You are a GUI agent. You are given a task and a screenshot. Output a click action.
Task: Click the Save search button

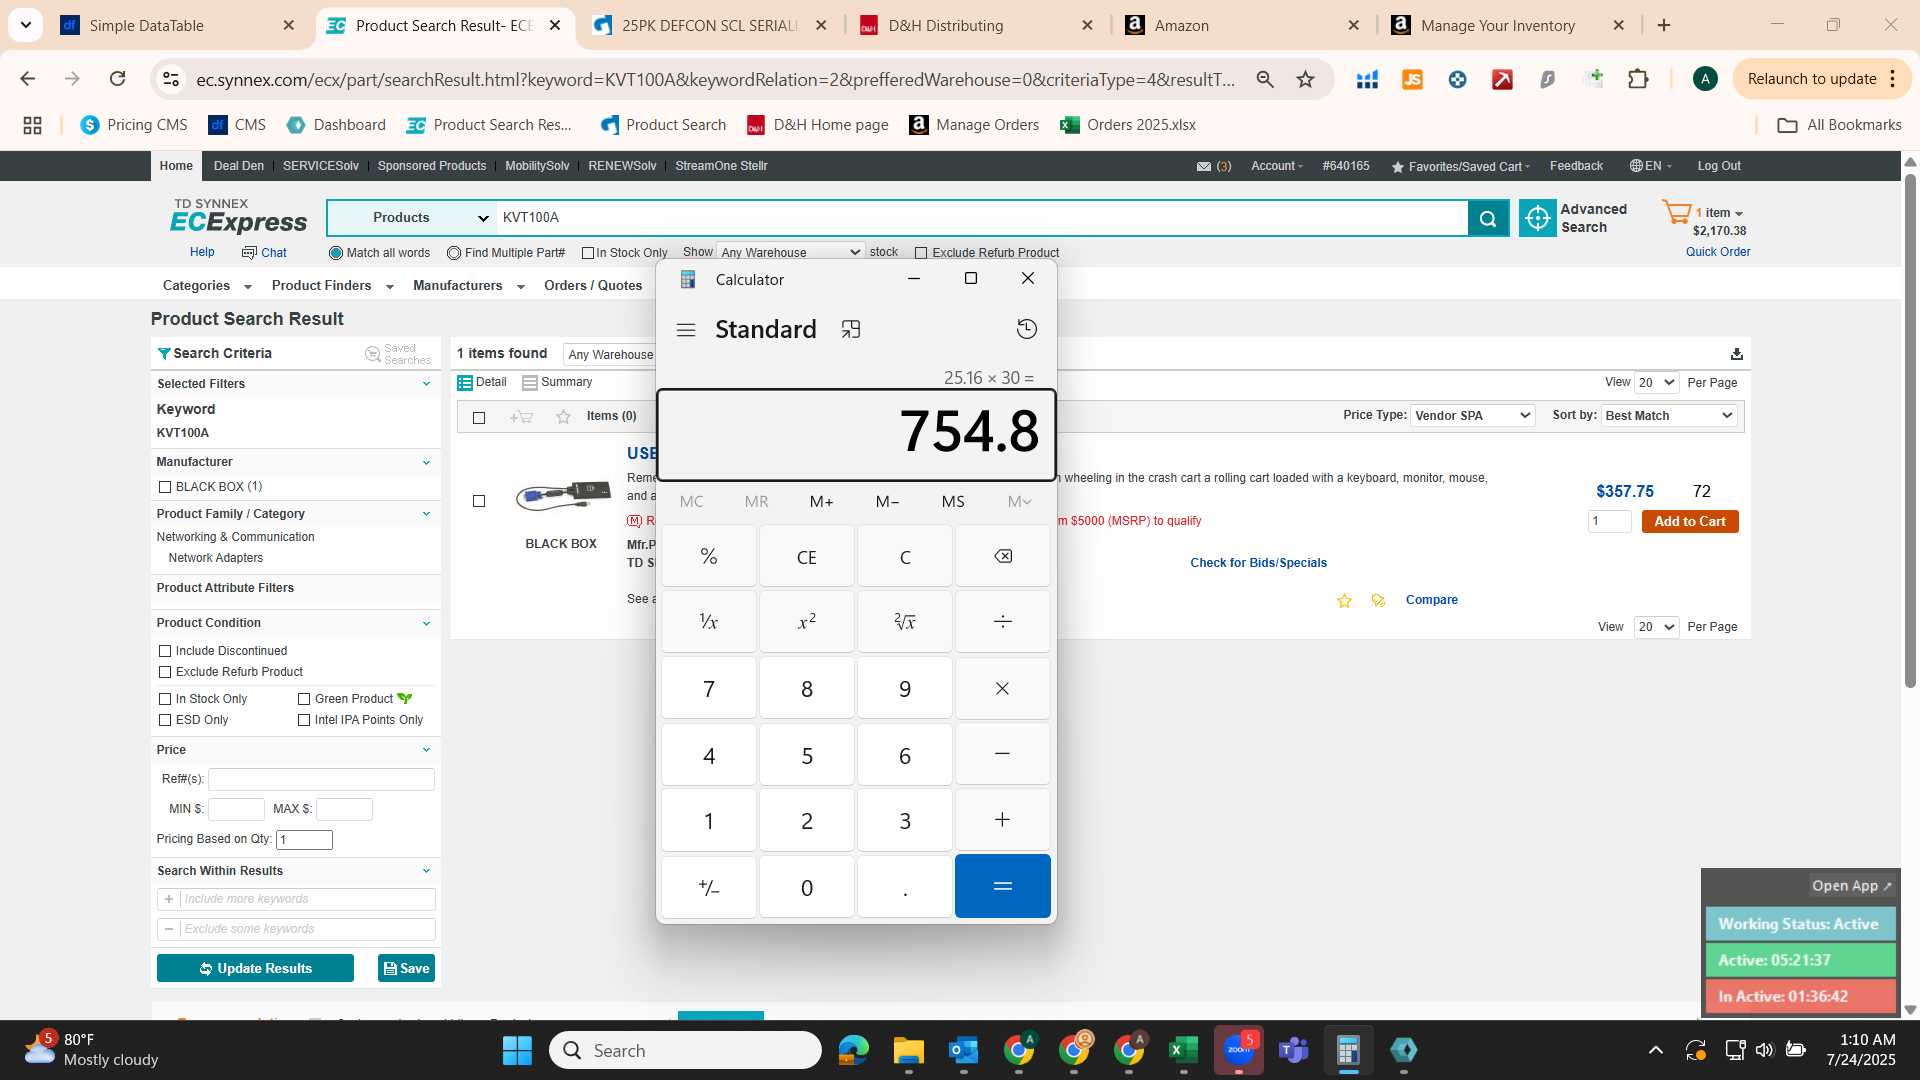tap(406, 969)
